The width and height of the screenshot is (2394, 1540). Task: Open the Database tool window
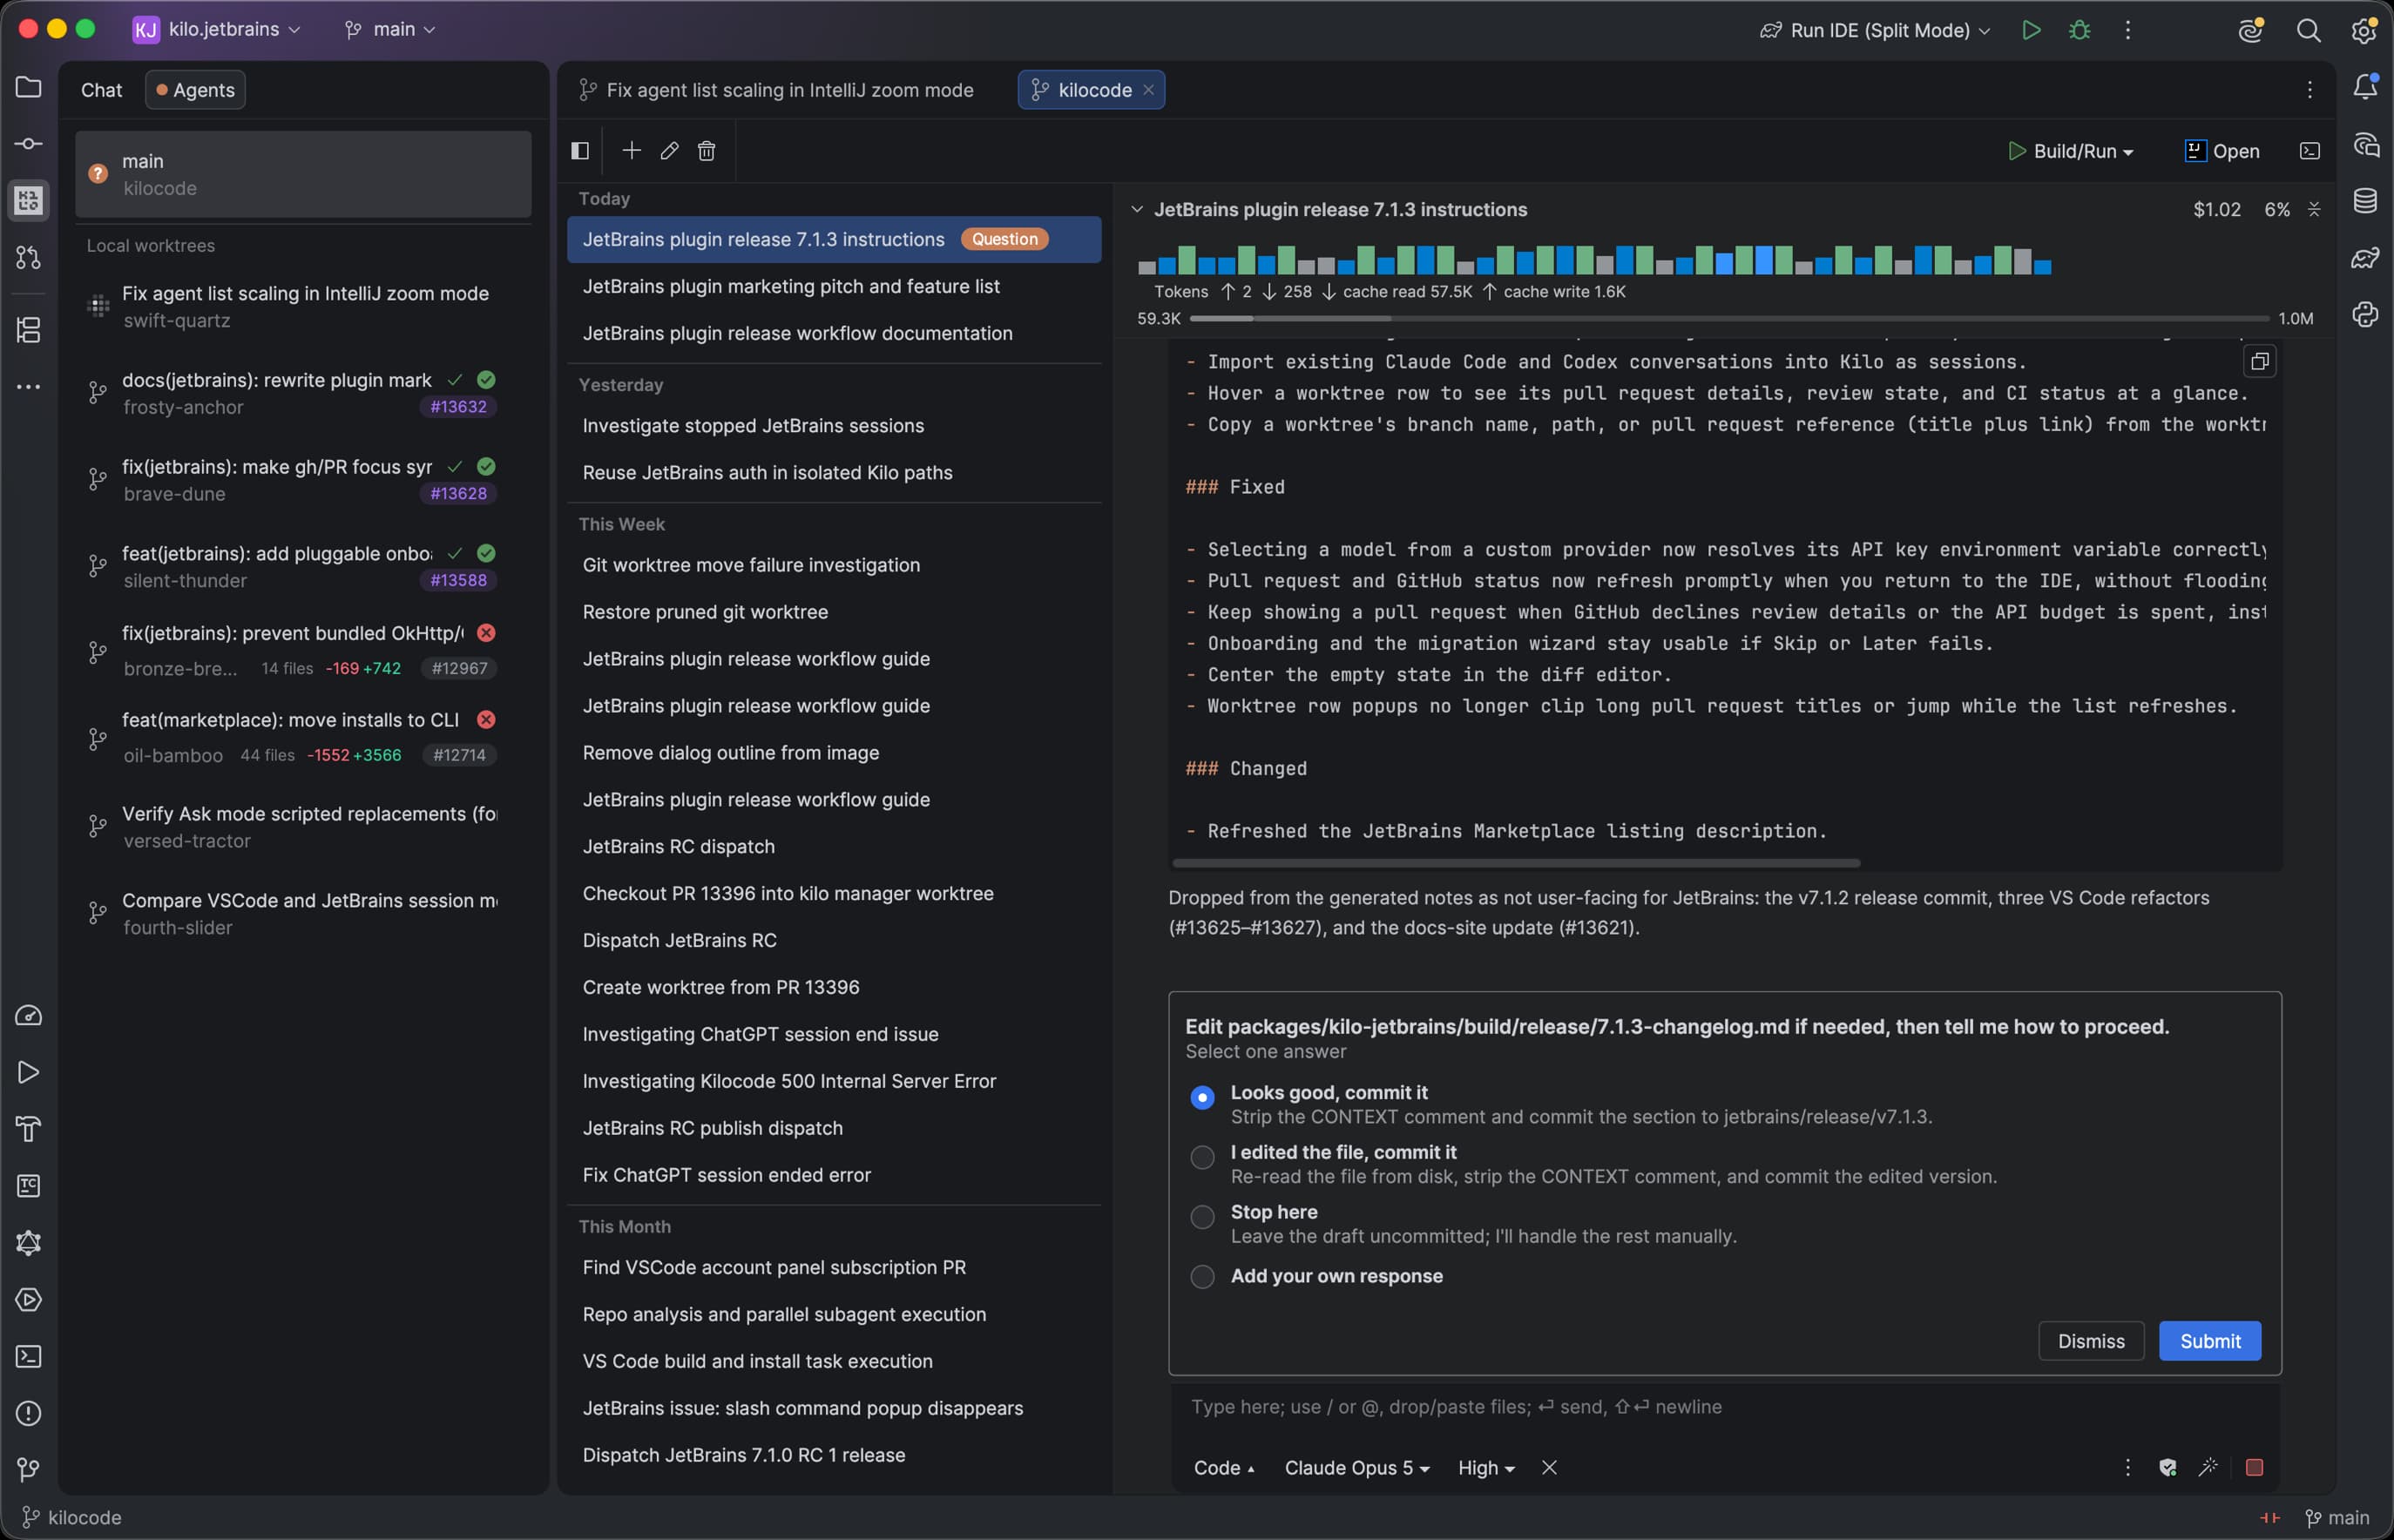point(2365,201)
